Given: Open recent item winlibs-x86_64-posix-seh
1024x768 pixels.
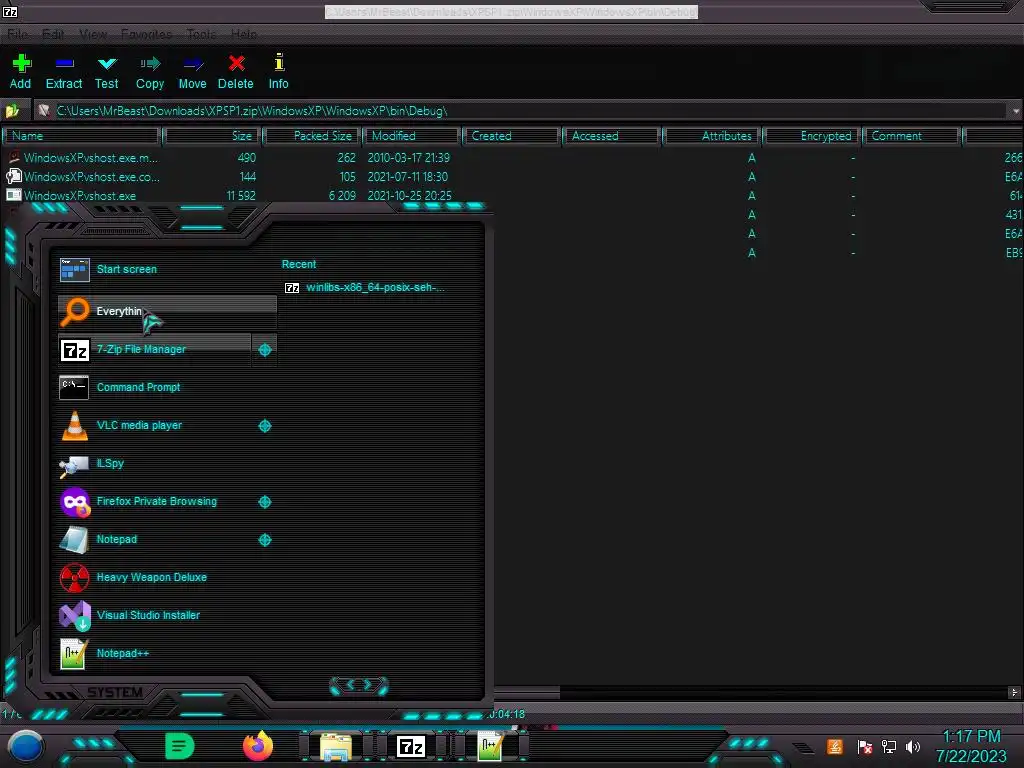Looking at the screenshot, I should coord(366,287).
